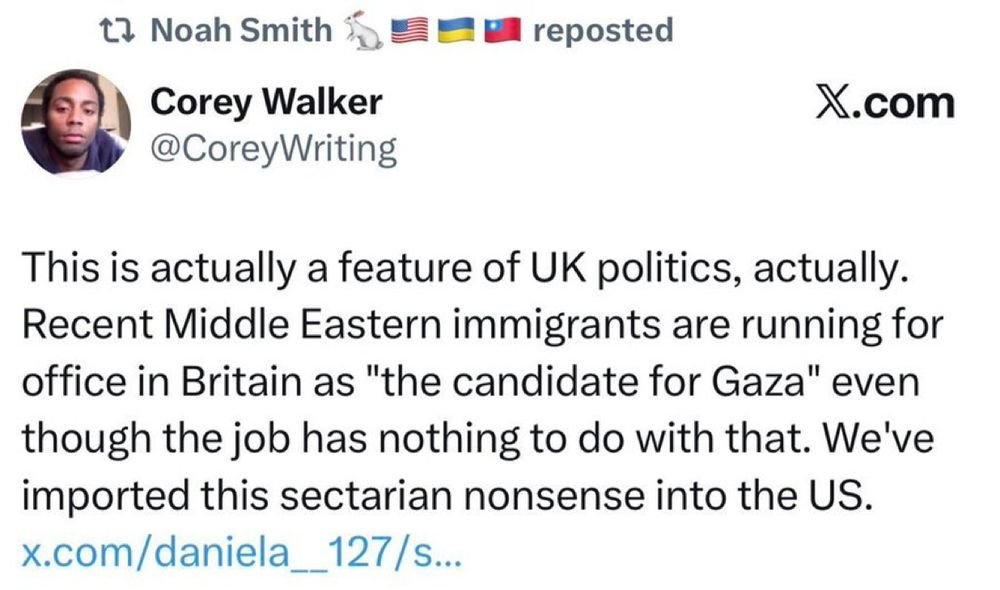
Task: Click the rabbit emoji beside Noah Smith
Action: click(x=361, y=32)
